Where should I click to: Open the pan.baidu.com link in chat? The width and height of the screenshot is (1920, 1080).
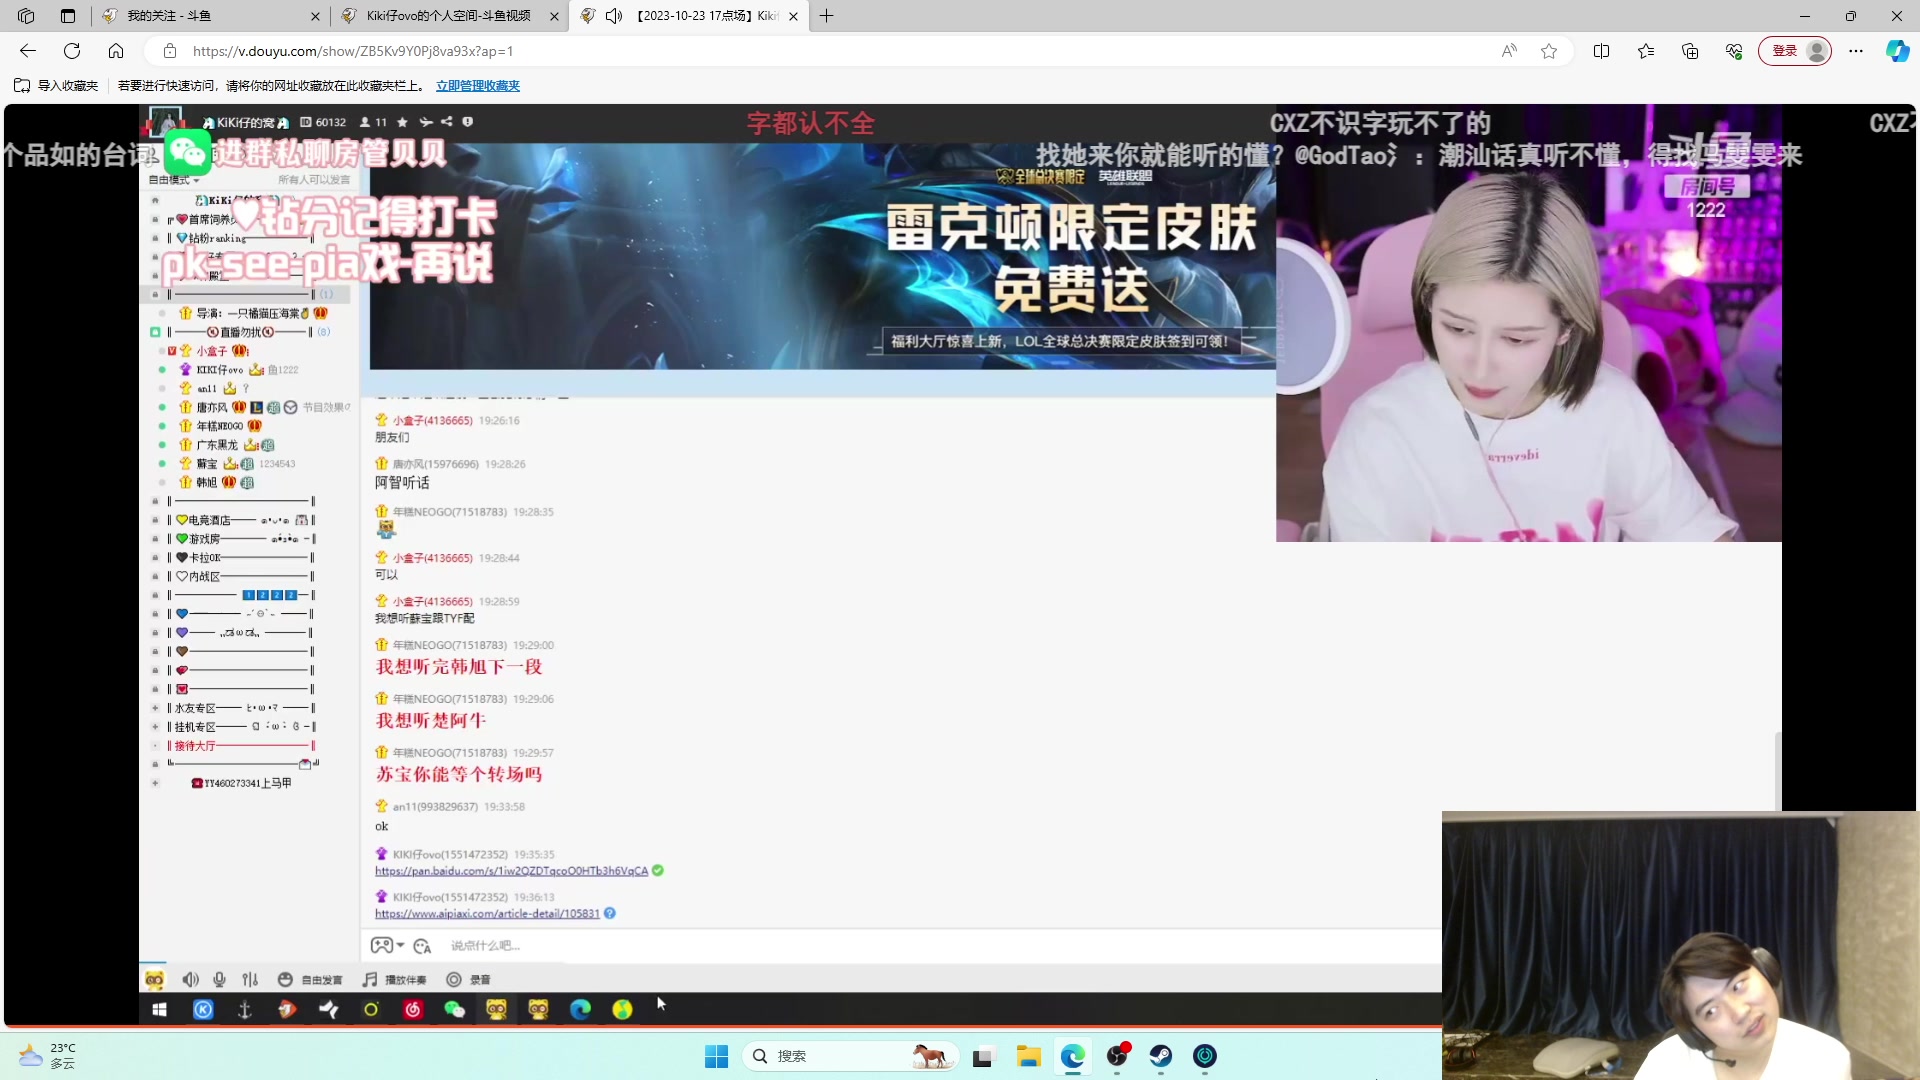pos(511,871)
